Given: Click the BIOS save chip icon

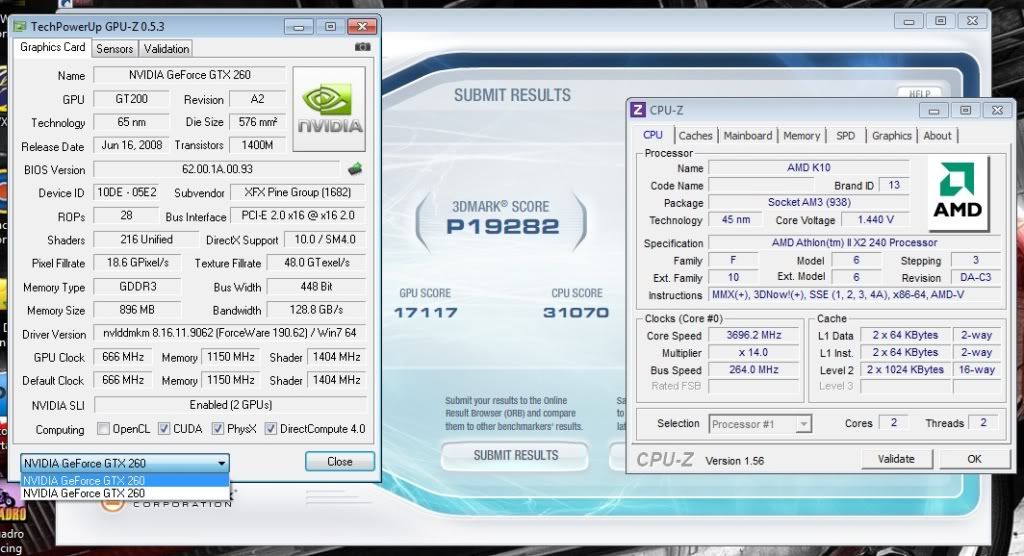Looking at the screenshot, I should coord(355,169).
